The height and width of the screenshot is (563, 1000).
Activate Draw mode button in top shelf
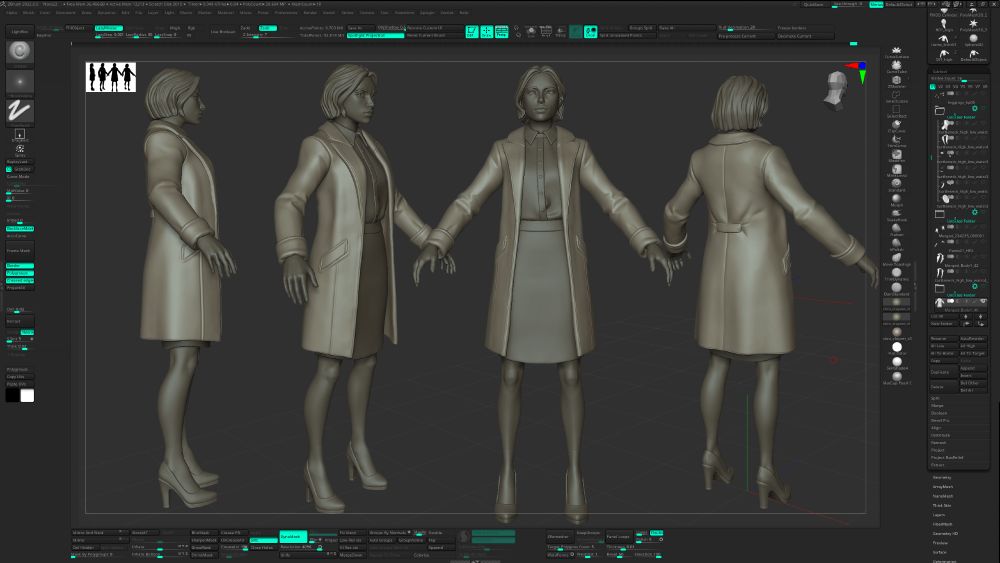pyautogui.click(x=487, y=31)
